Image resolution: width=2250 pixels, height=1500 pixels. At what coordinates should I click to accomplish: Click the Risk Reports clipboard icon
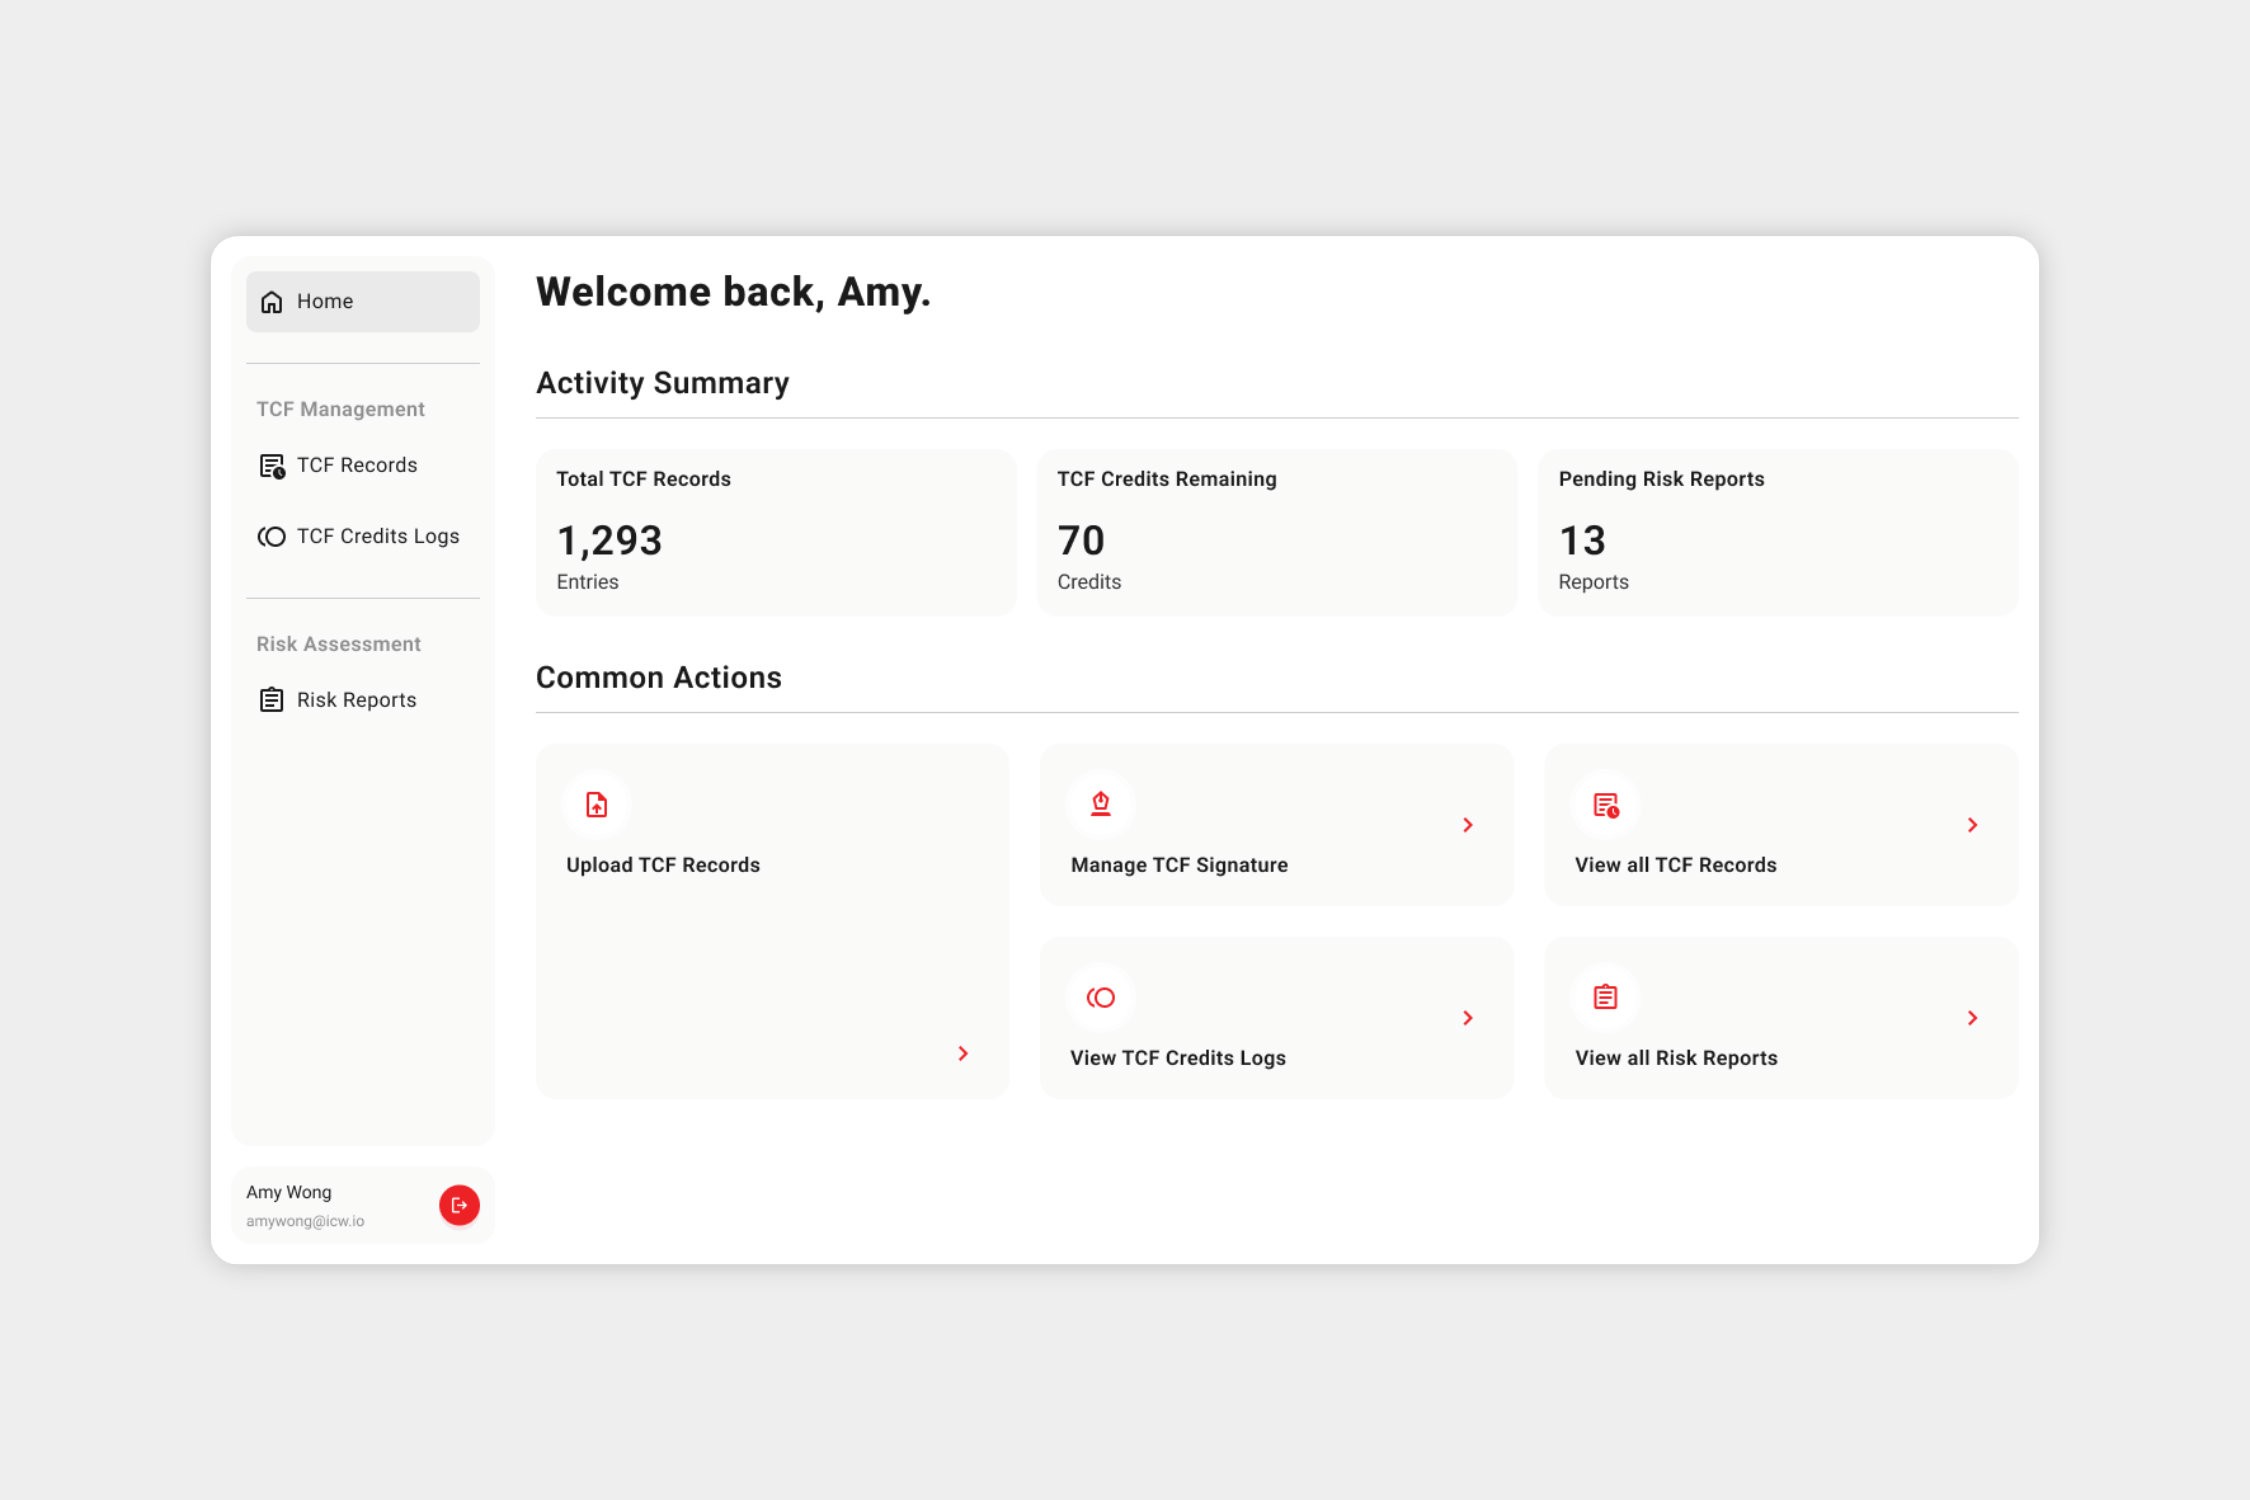[x=272, y=700]
